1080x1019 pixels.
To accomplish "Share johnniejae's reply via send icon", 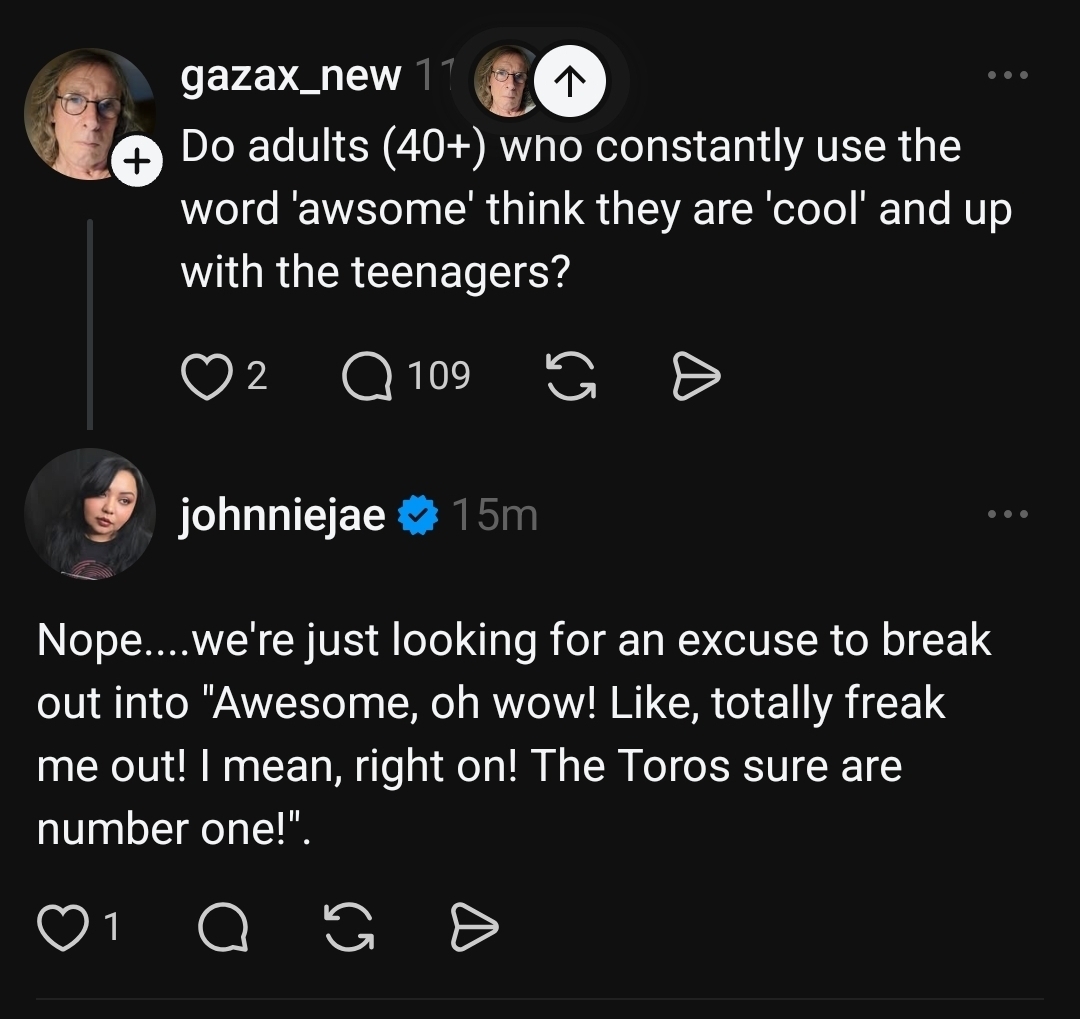I will pyautogui.click(x=474, y=930).
